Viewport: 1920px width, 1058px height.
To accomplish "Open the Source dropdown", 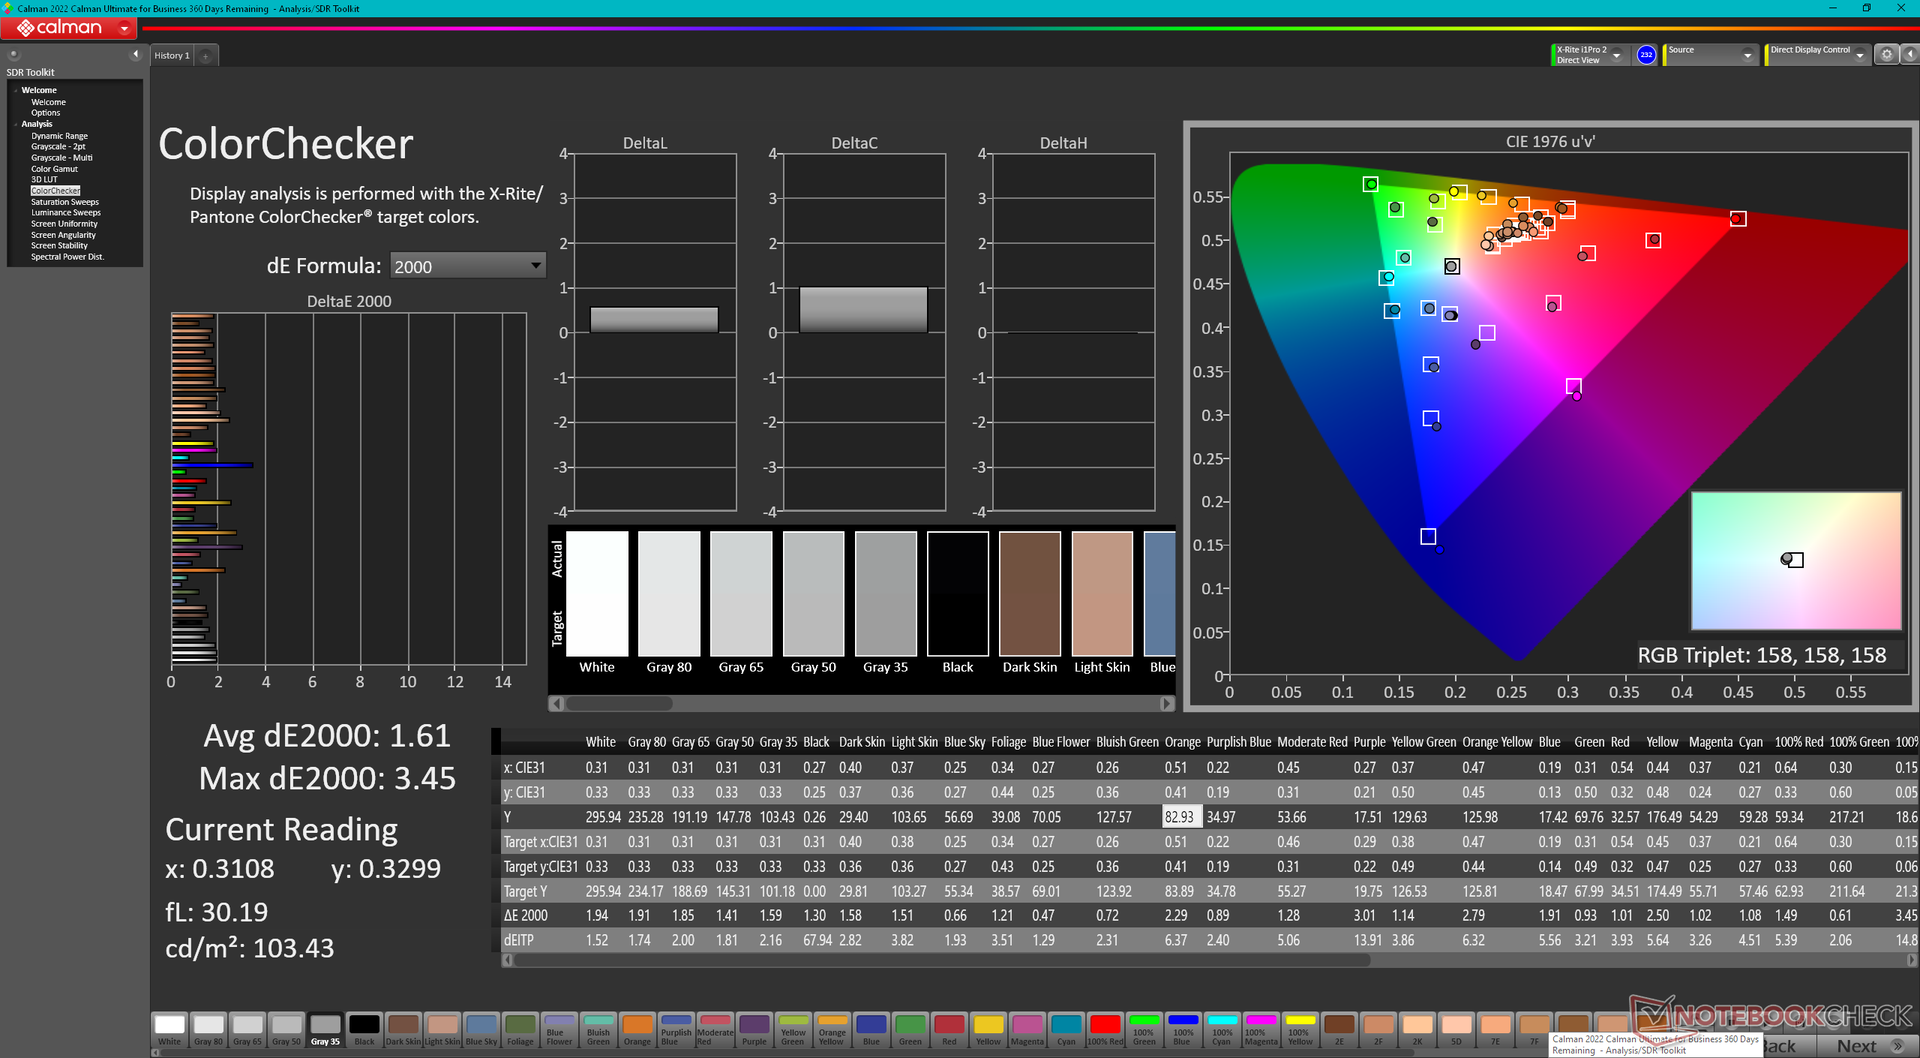I will coord(1747,56).
